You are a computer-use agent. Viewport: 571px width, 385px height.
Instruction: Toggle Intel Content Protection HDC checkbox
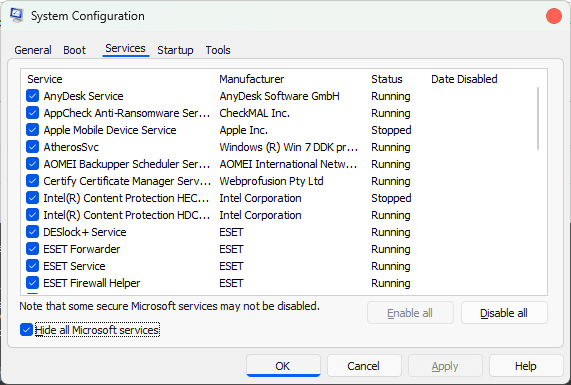click(32, 215)
